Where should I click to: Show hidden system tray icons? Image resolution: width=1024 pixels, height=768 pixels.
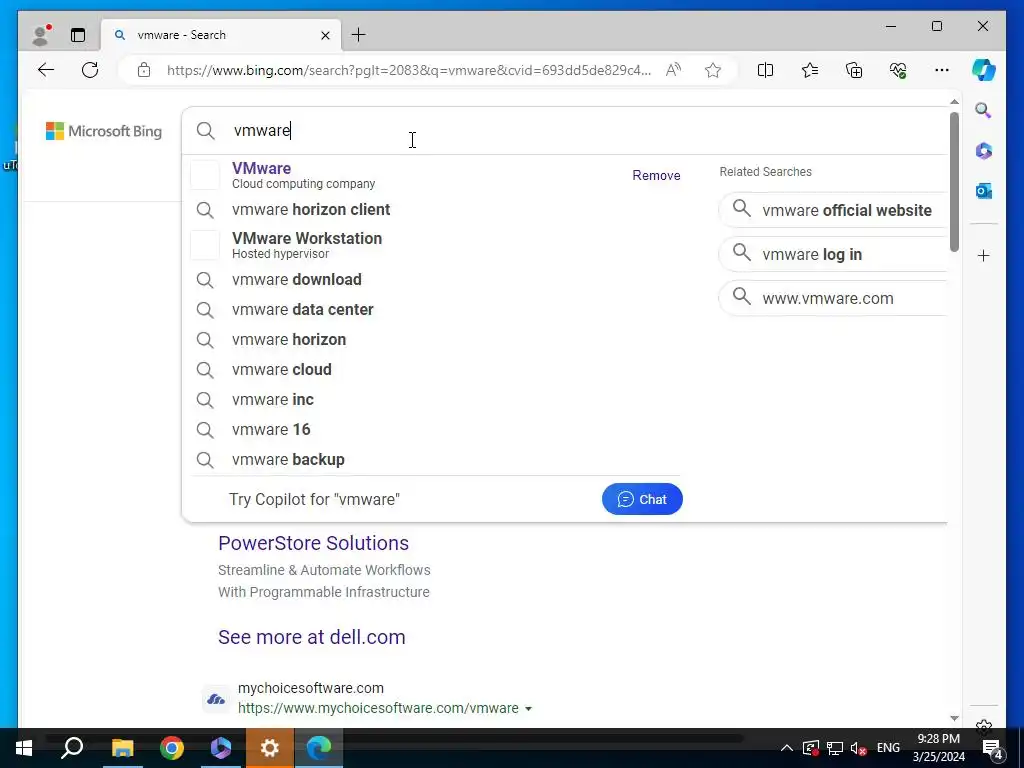tap(787, 748)
